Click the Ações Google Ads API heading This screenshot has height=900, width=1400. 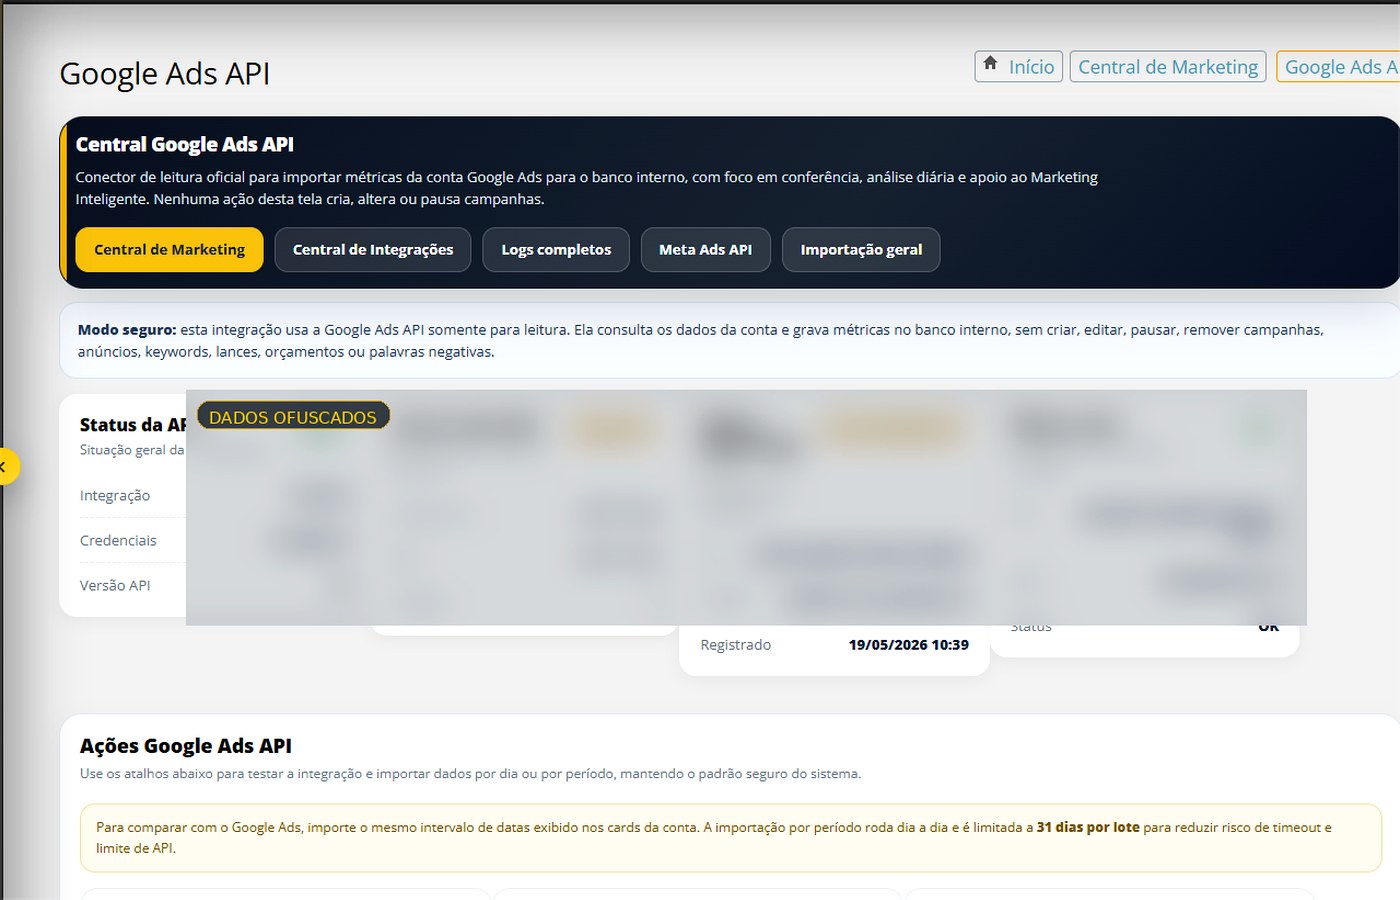tap(186, 746)
